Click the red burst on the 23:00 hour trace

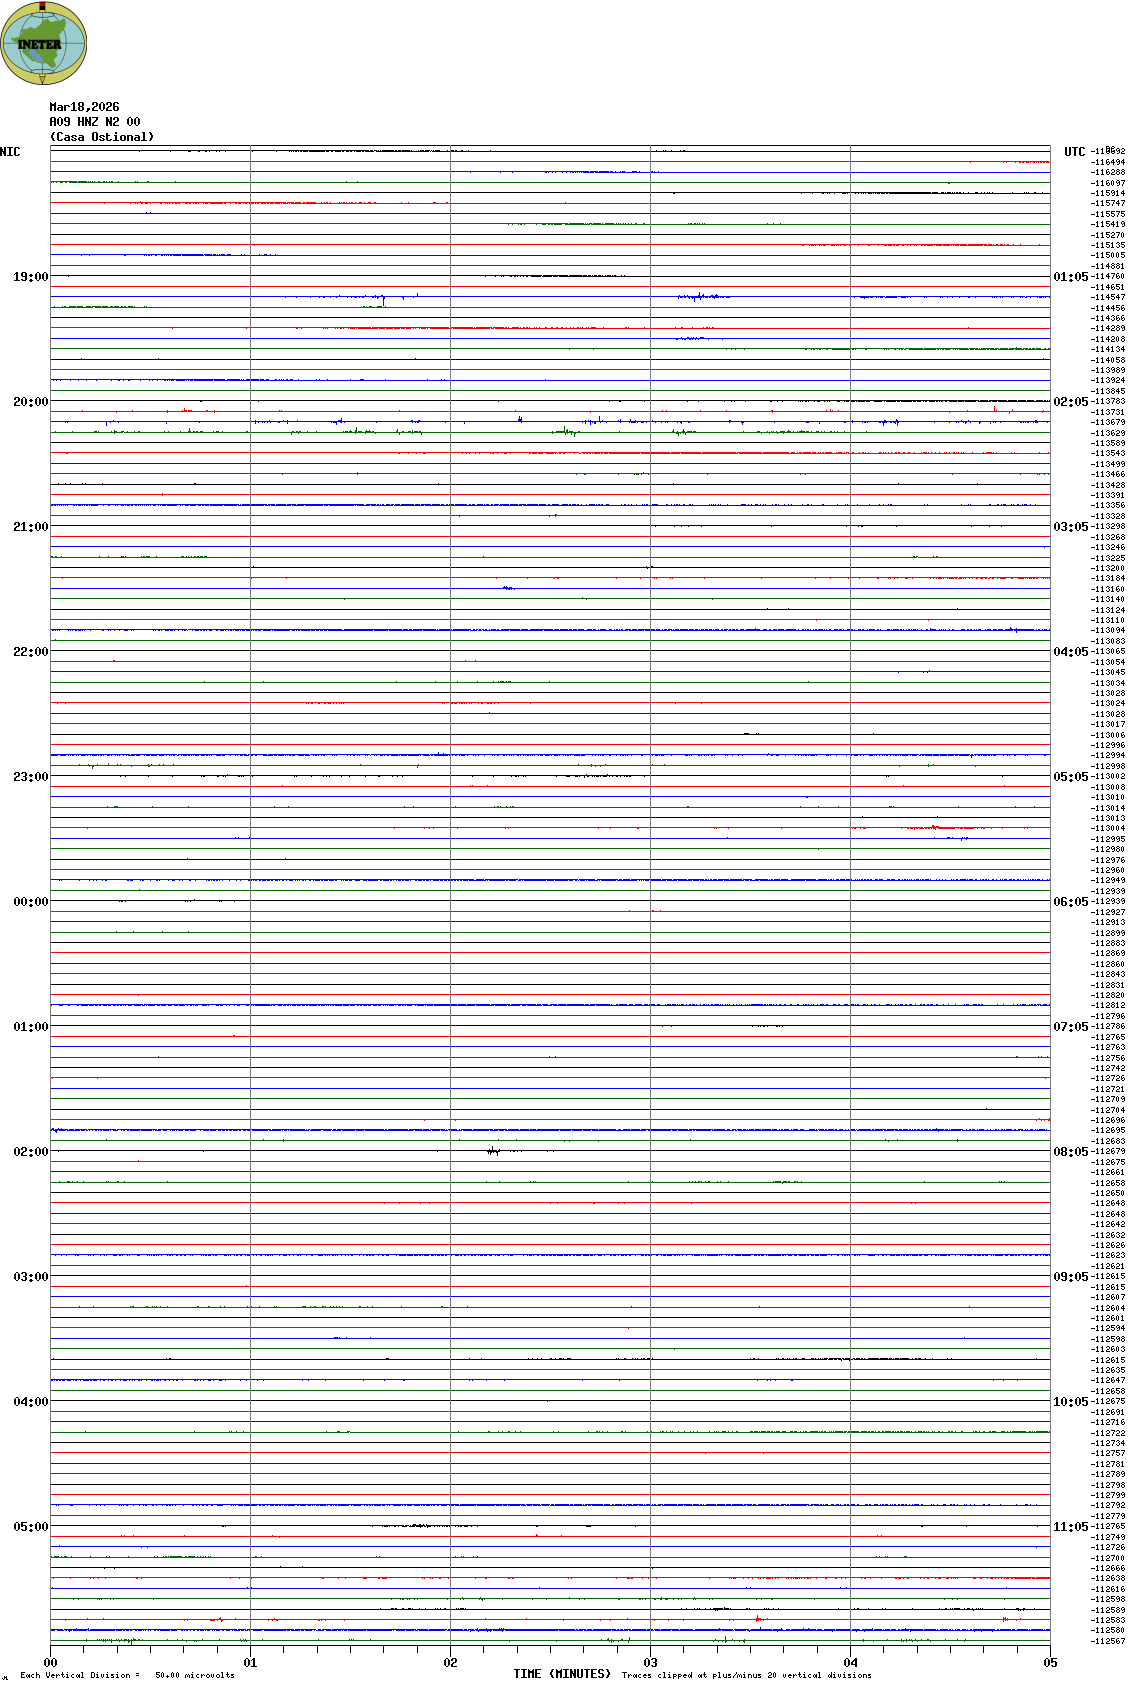[x=938, y=828]
